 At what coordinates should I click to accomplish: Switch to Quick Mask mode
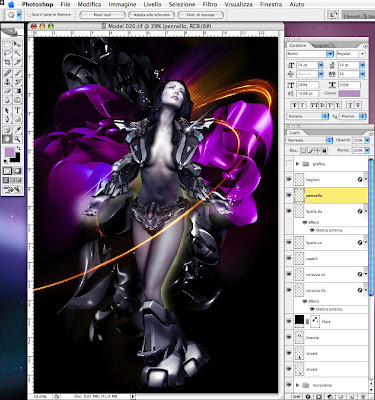click(x=17, y=171)
